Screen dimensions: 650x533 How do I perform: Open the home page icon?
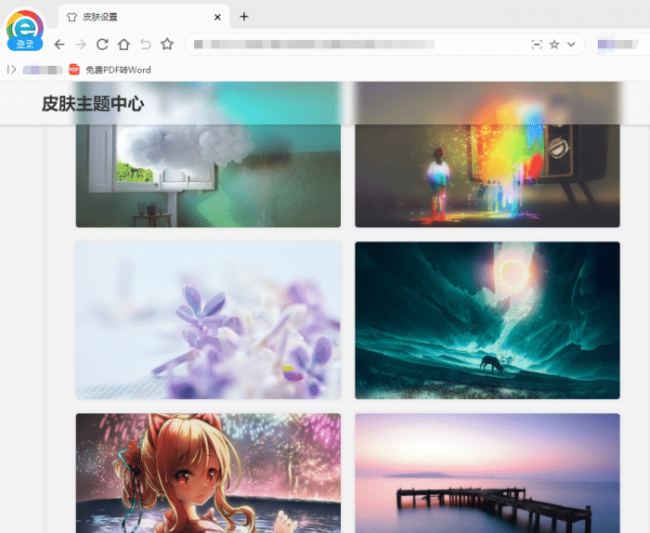pos(124,44)
